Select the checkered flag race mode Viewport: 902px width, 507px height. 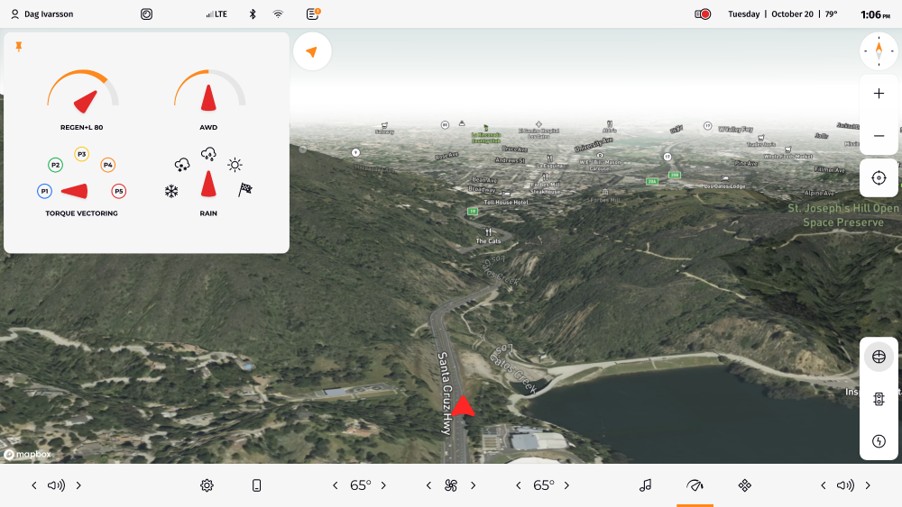pyautogui.click(x=245, y=190)
